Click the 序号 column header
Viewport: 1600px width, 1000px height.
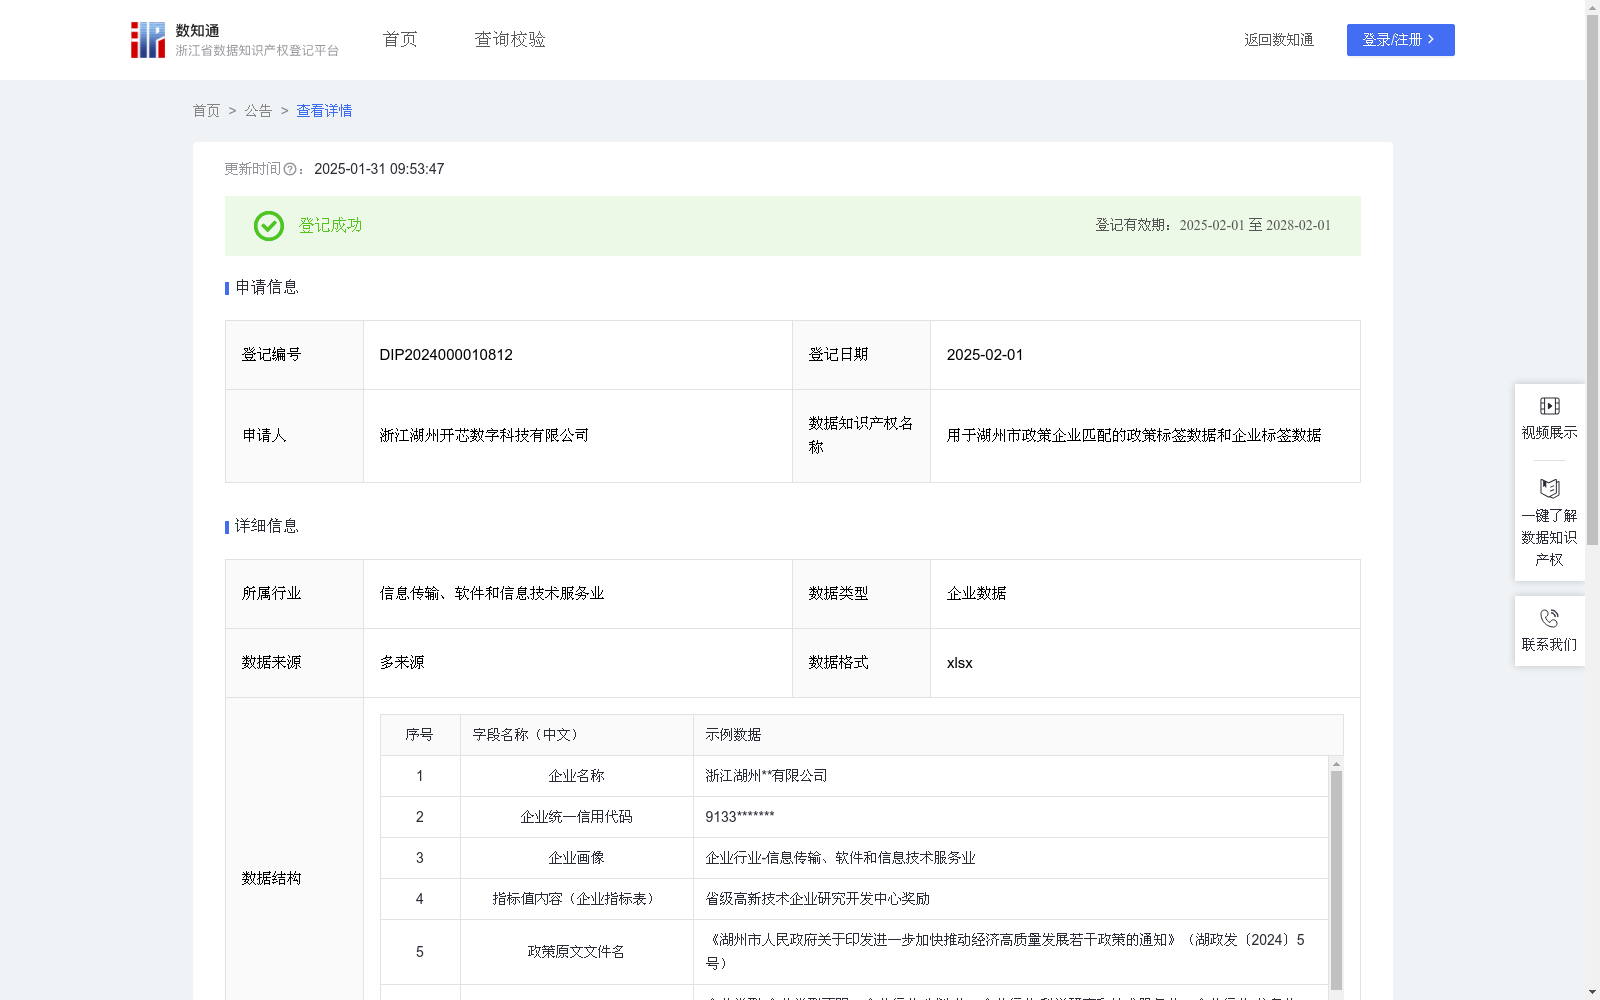click(419, 735)
